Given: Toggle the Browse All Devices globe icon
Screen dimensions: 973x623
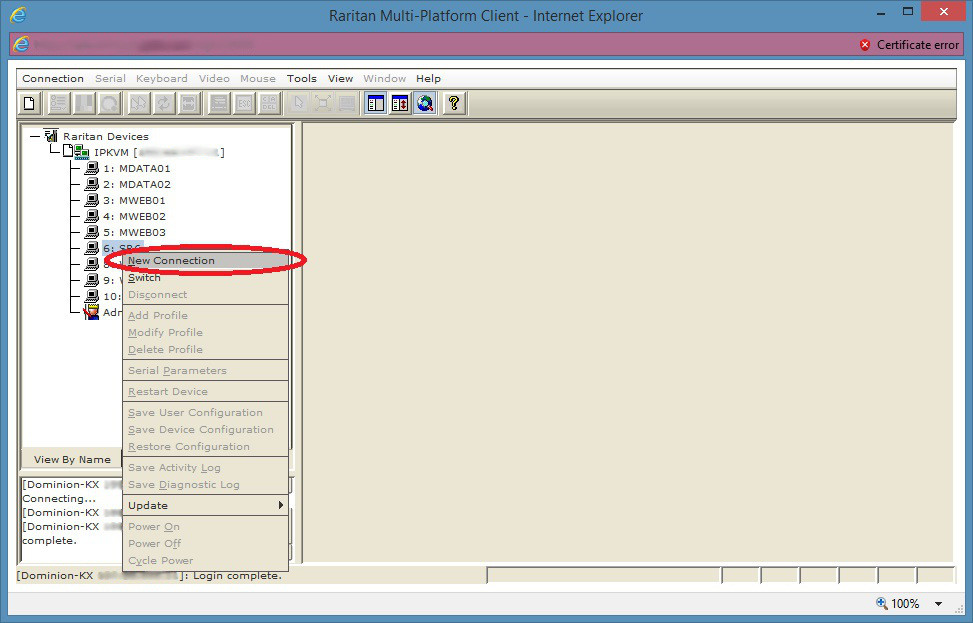Looking at the screenshot, I should click(425, 103).
